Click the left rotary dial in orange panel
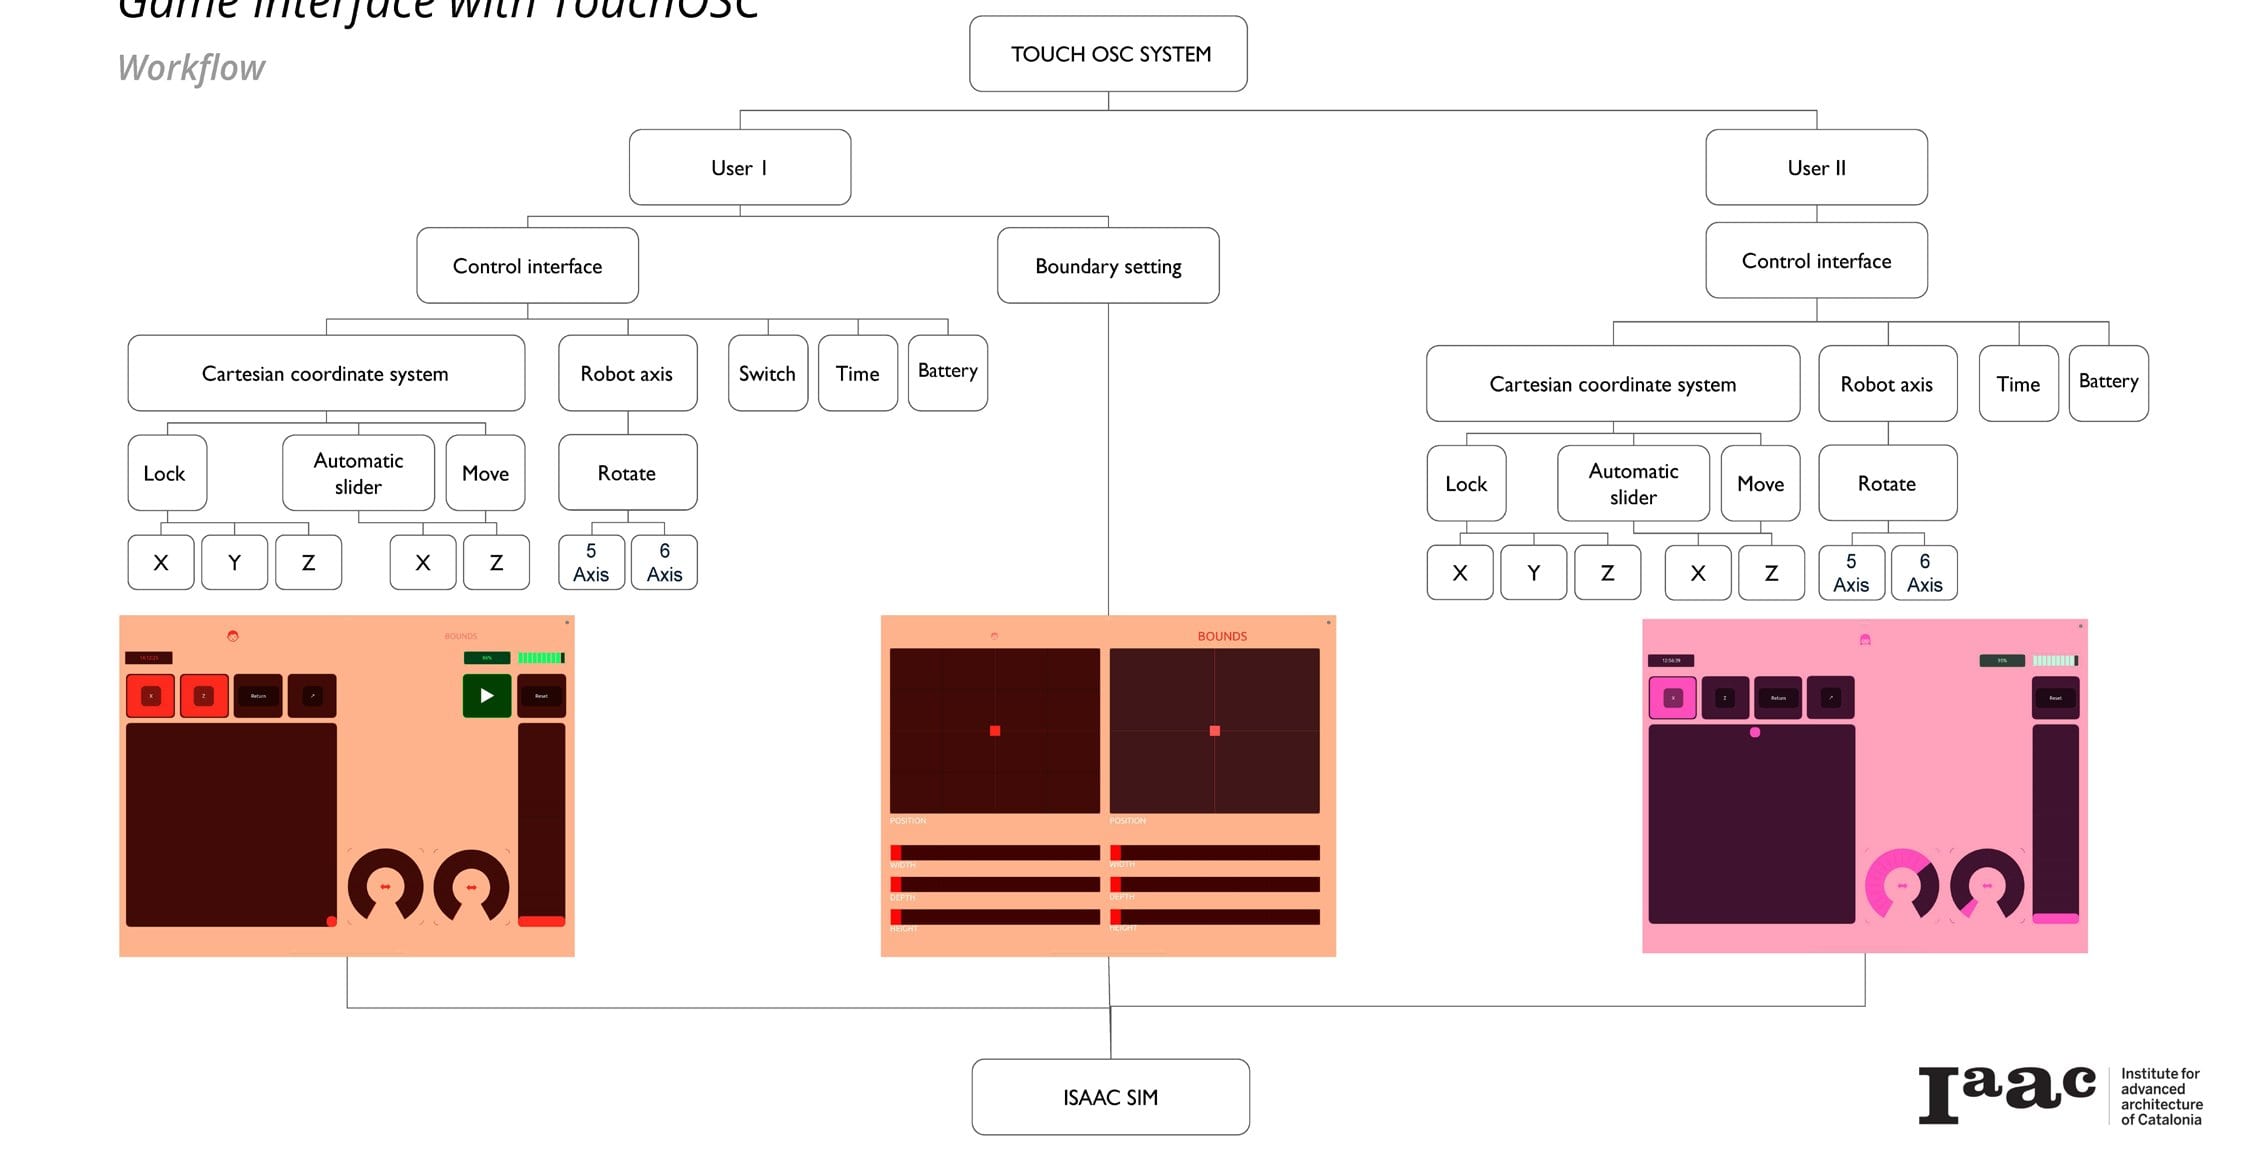The image size is (2249, 1154). [x=385, y=886]
